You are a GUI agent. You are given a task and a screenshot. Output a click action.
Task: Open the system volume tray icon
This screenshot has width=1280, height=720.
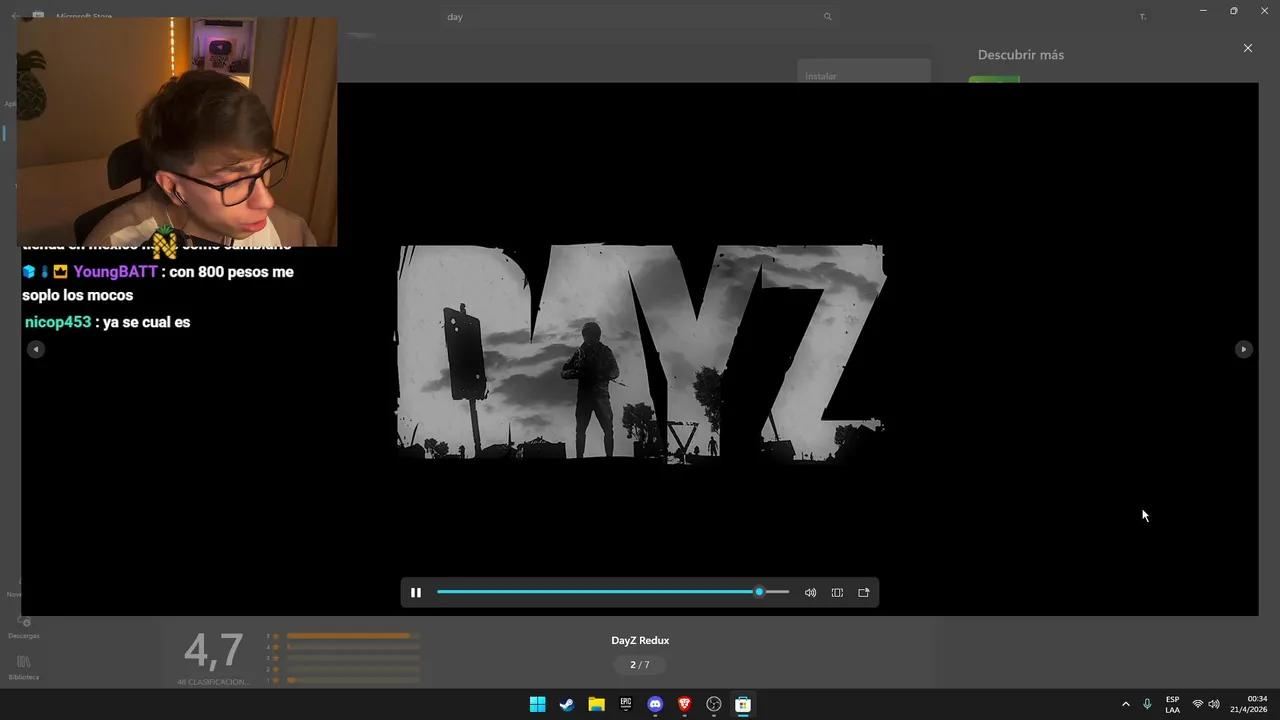tap(1214, 704)
